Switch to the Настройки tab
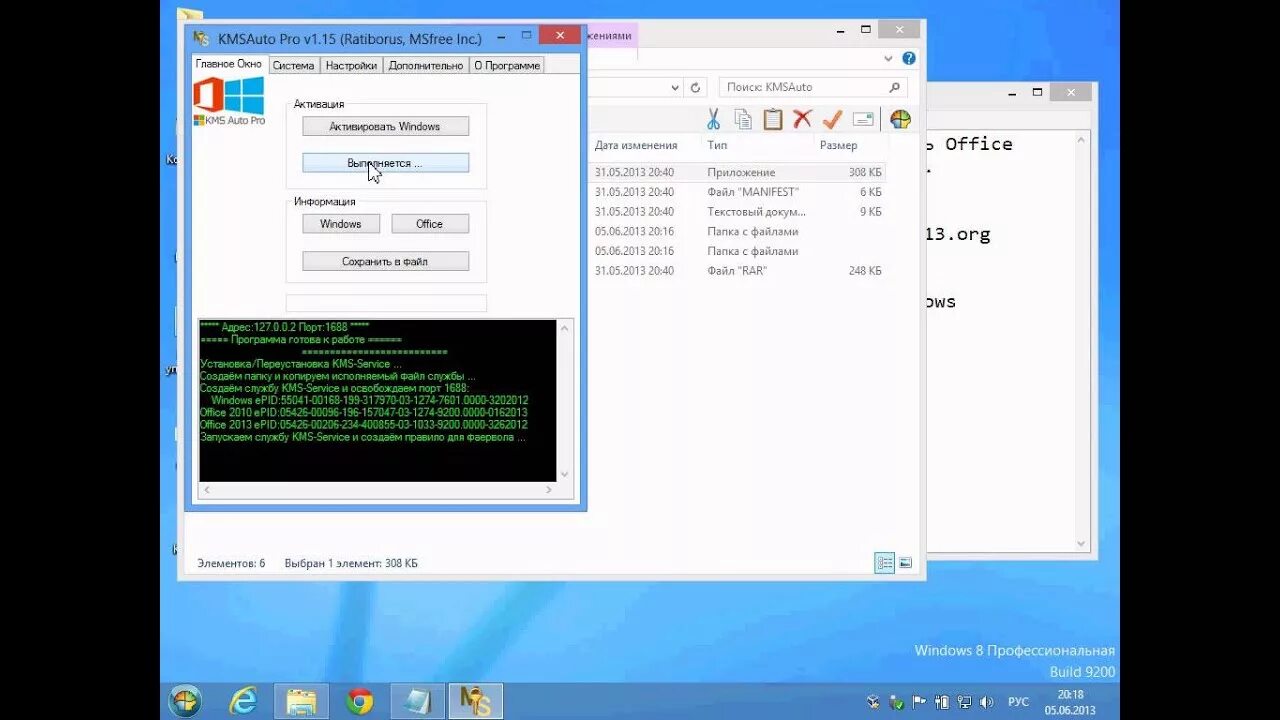The width and height of the screenshot is (1280, 720). pyautogui.click(x=351, y=66)
